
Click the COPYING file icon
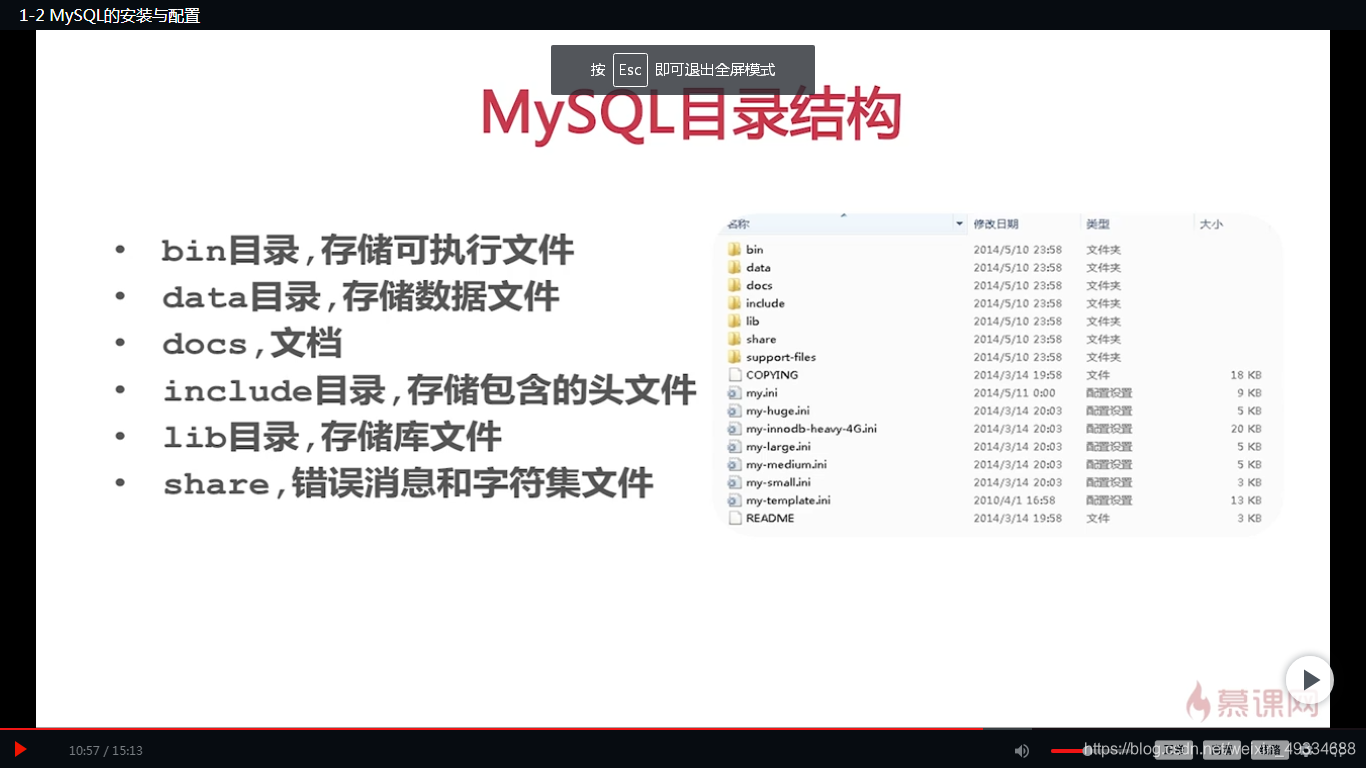click(734, 375)
